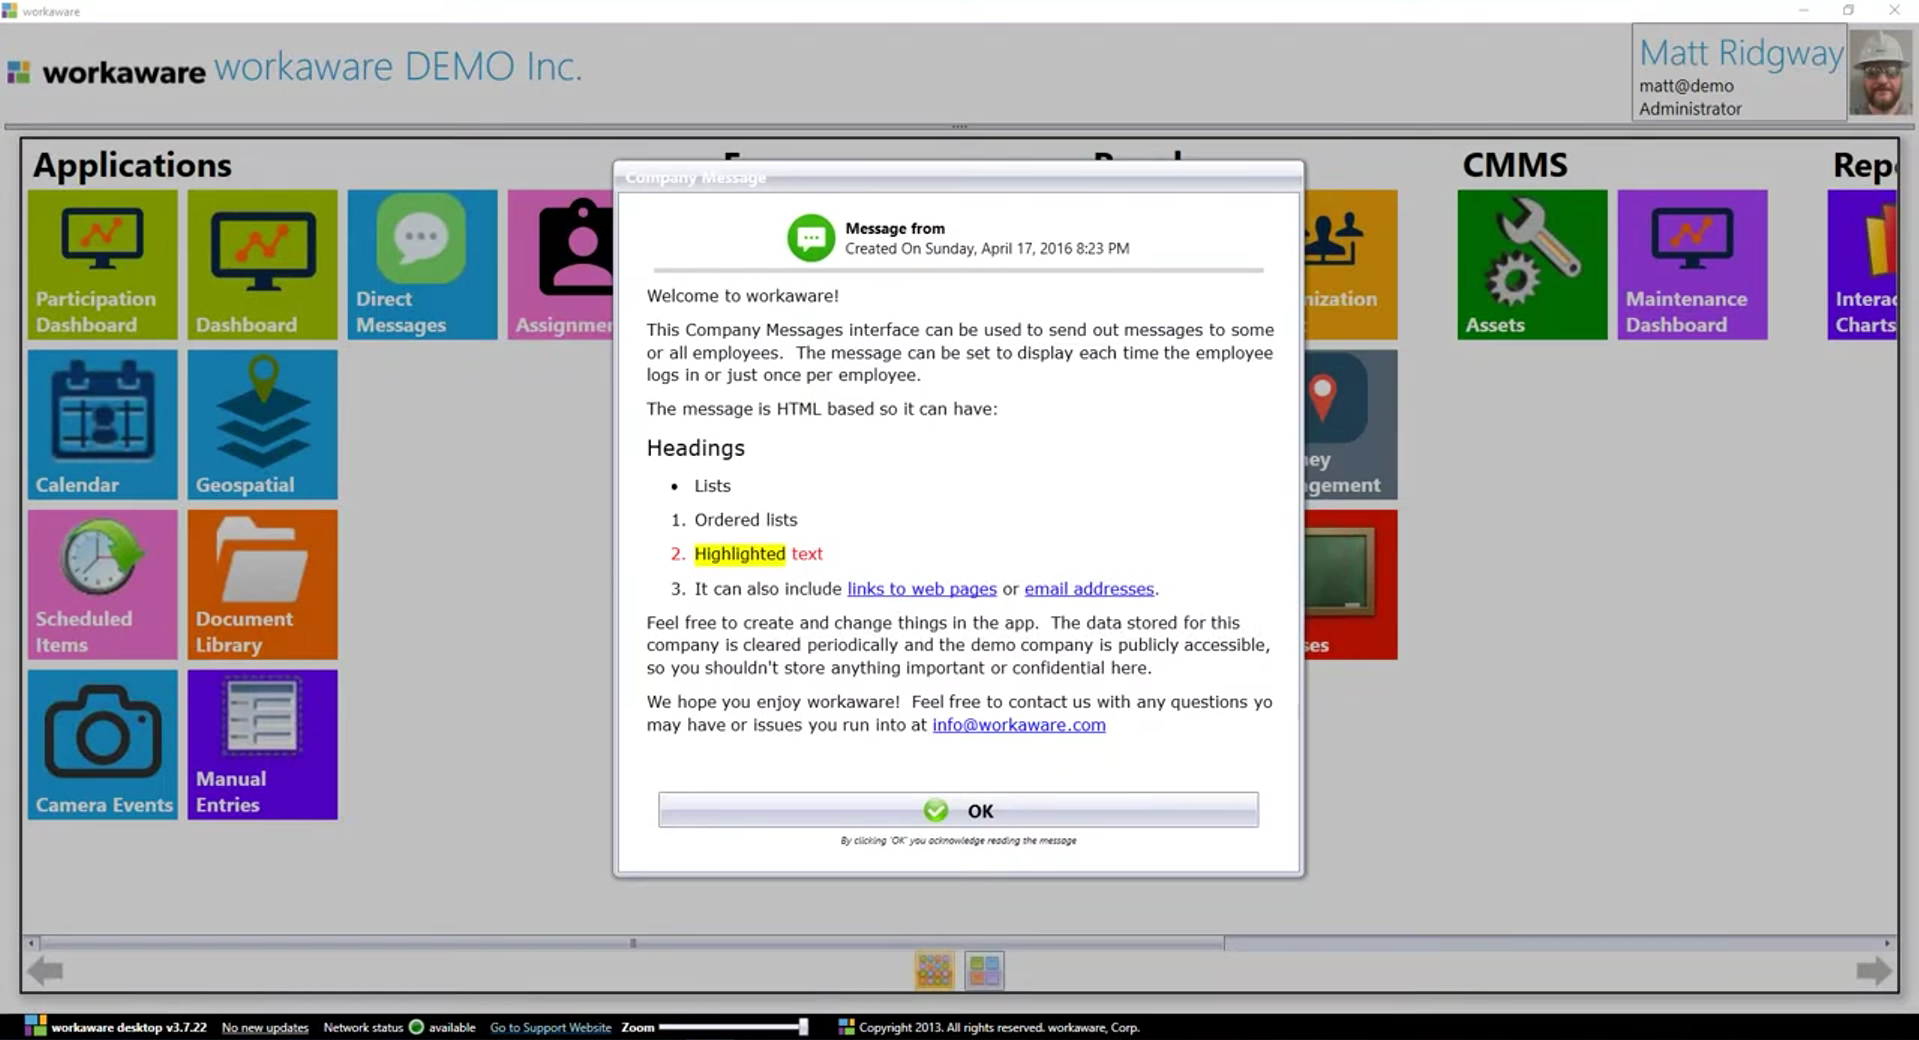Screen dimensions: 1919x1040
Task: Click the "CMMS" section heading
Action: point(1515,165)
